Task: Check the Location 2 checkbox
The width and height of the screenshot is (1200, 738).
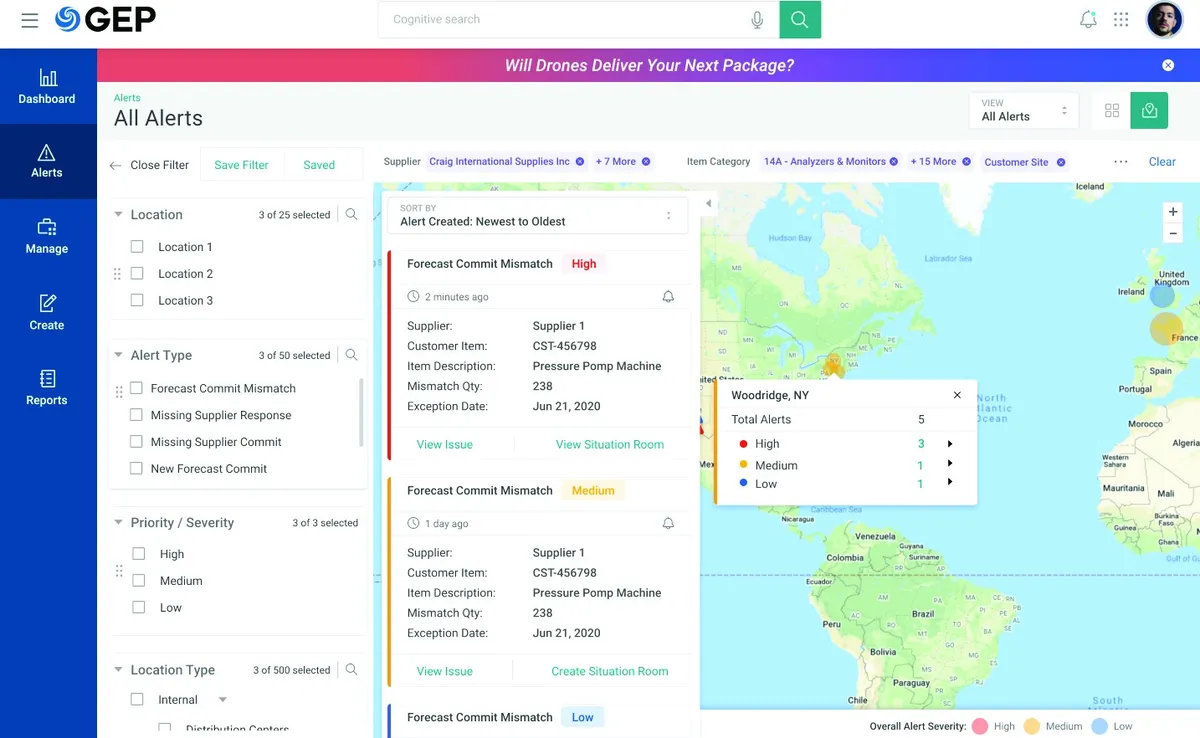Action: tap(137, 273)
